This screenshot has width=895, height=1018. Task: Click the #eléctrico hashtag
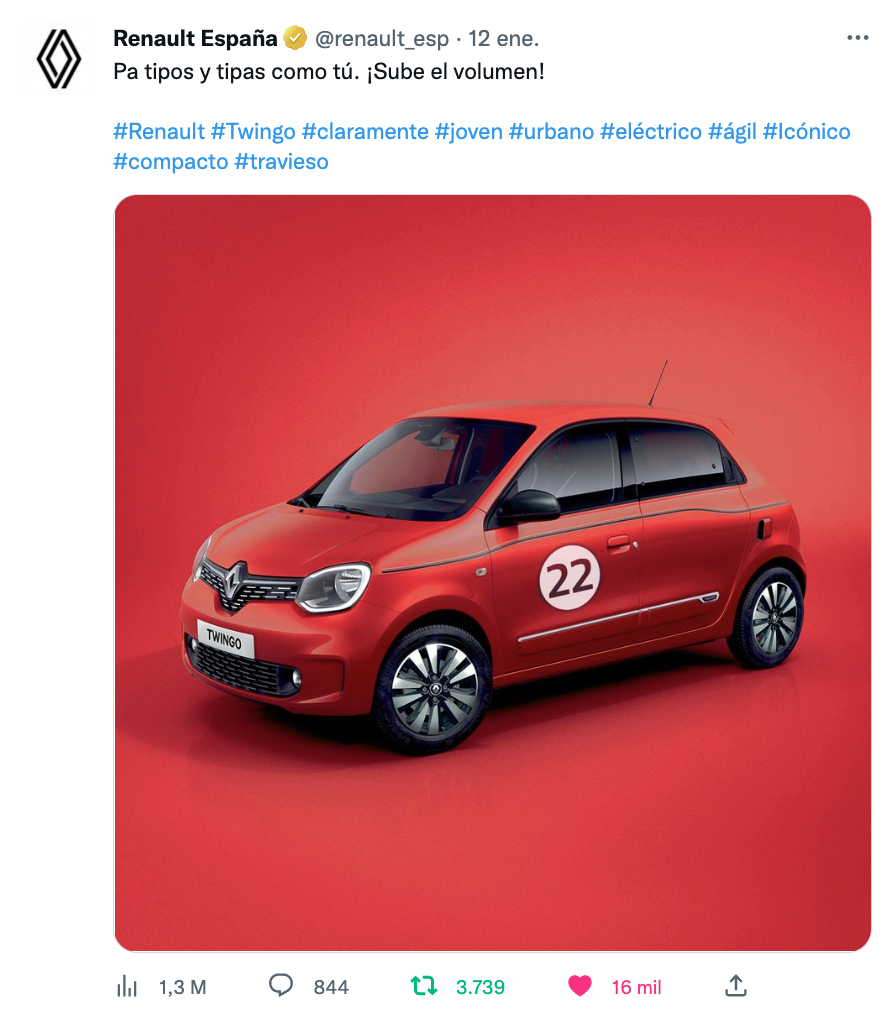tap(651, 132)
